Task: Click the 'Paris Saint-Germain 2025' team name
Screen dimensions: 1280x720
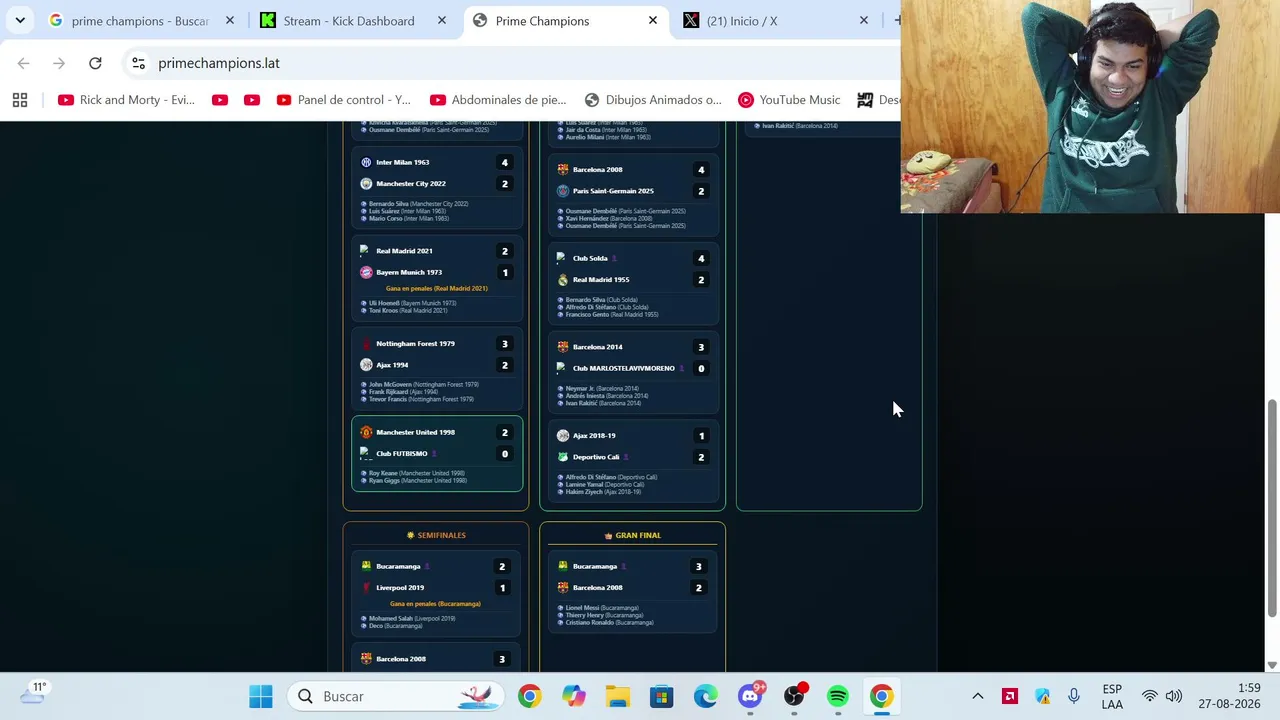Action: pos(613,191)
